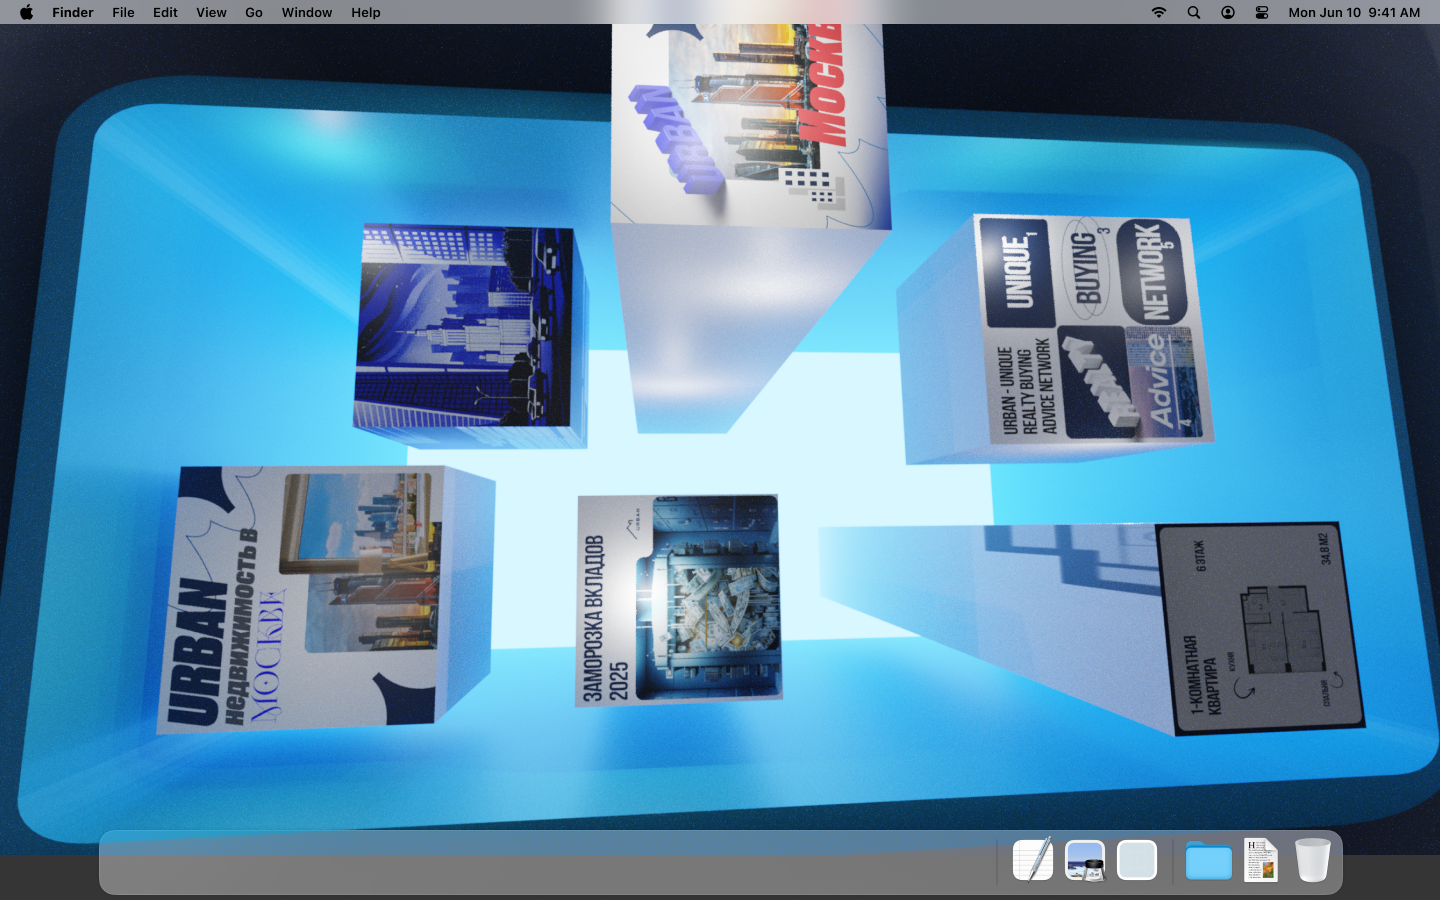The image size is (1440, 900).
Task: Open the Edit menu
Action: tap(165, 12)
